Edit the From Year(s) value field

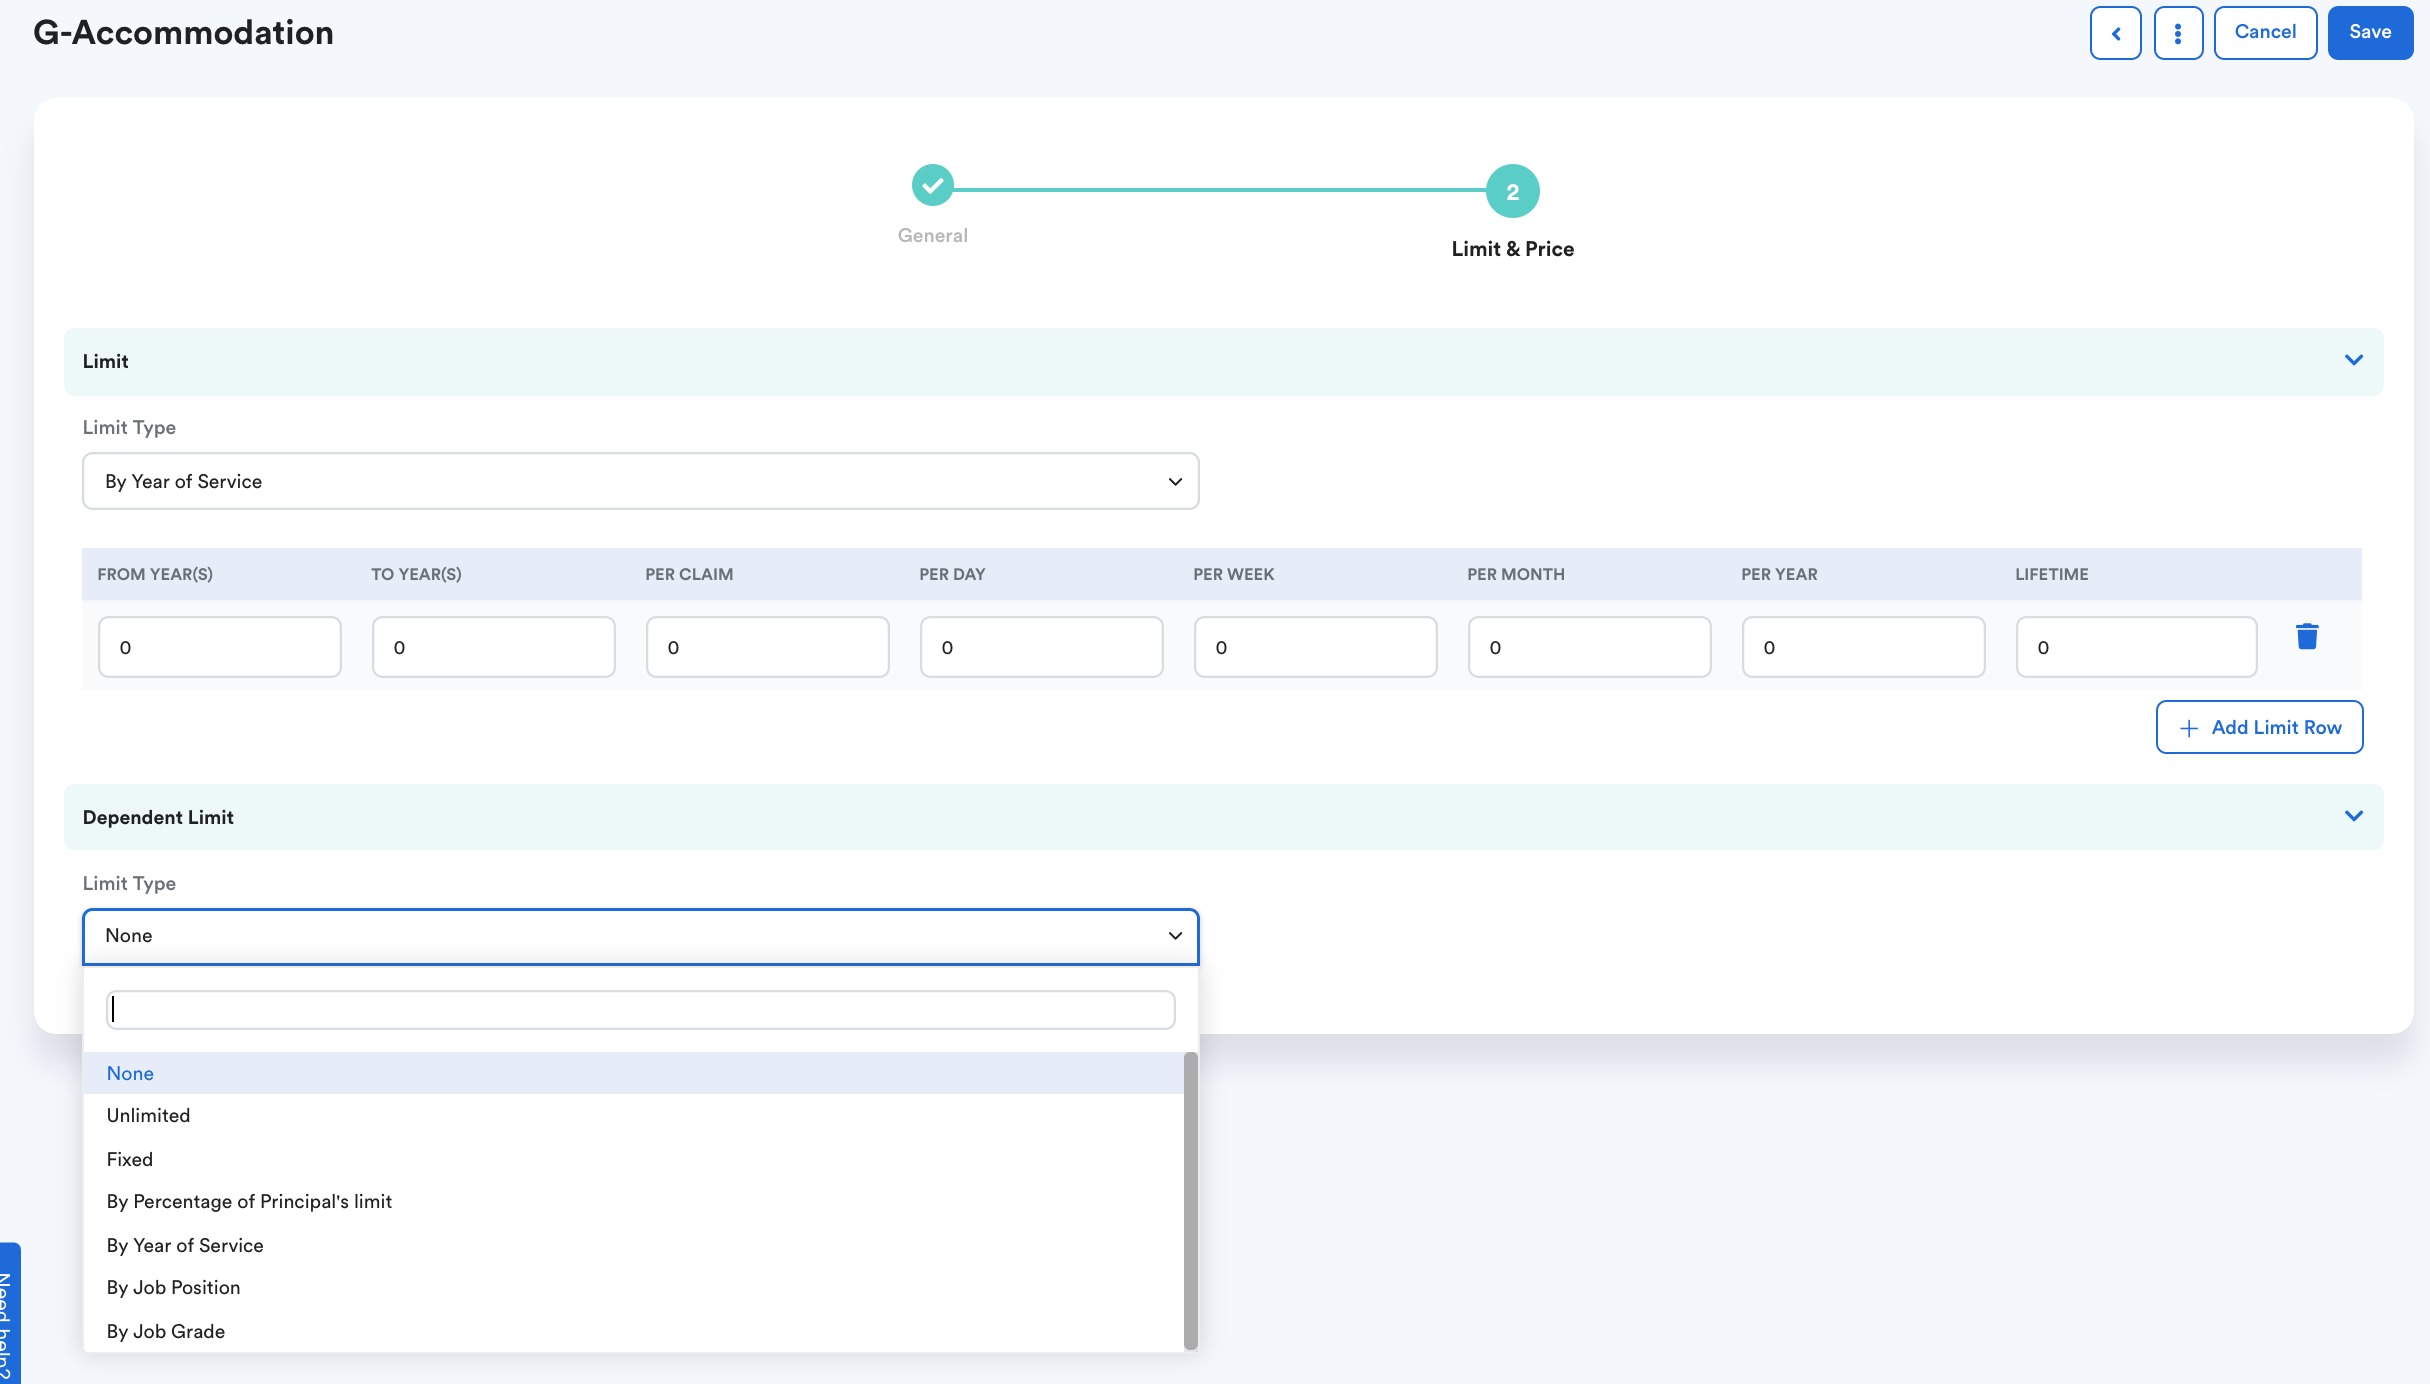pyautogui.click(x=220, y=647)
